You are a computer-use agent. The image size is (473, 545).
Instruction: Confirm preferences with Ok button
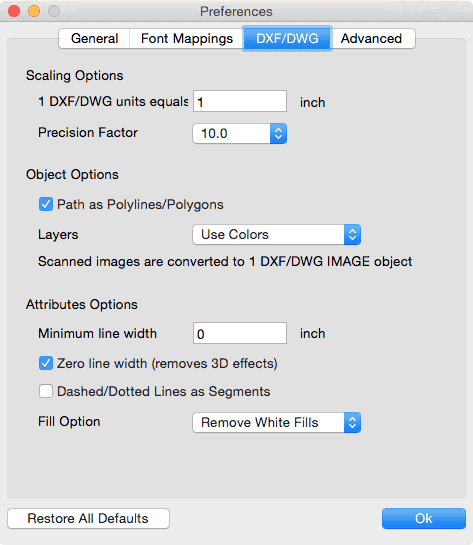tap(424, 519)
